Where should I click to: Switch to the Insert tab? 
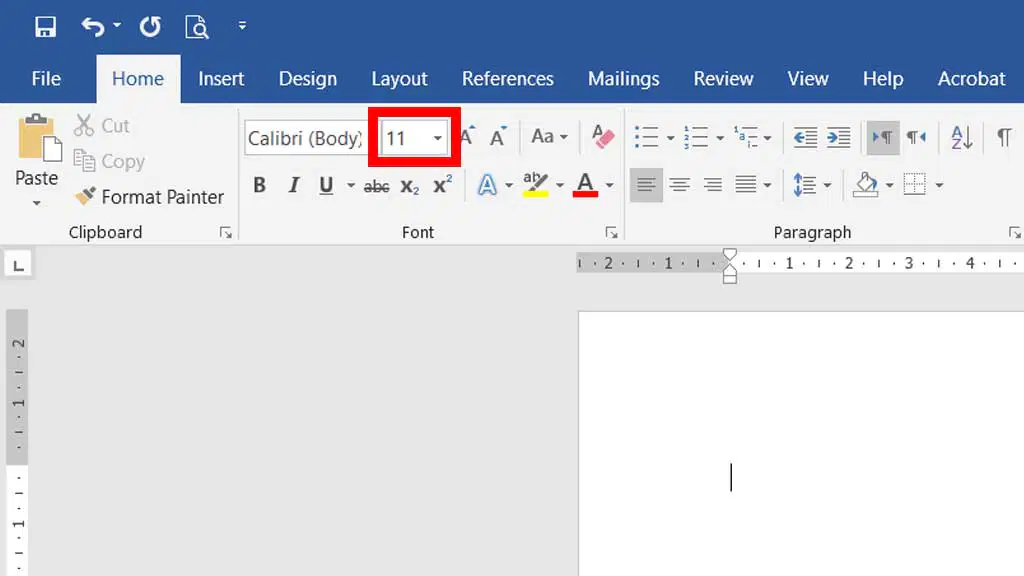[x=221, y=79]
